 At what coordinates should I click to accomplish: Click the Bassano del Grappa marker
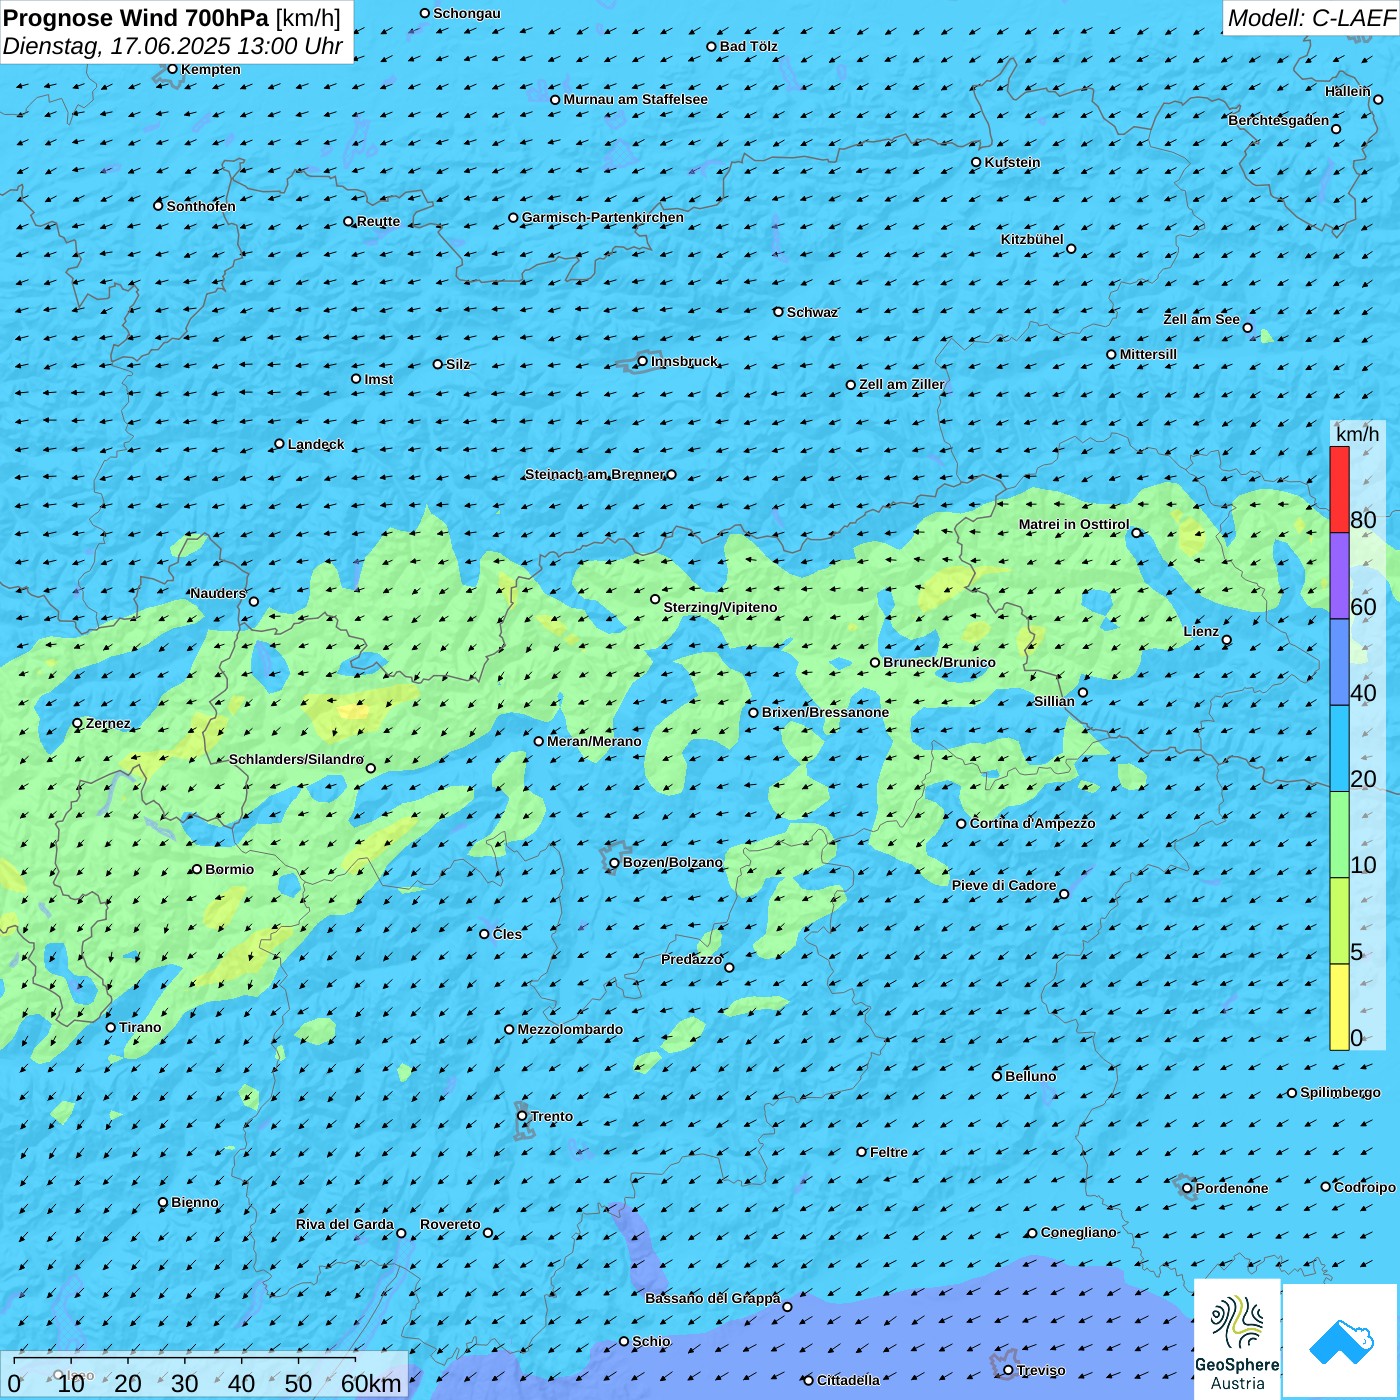(787, 1307)
